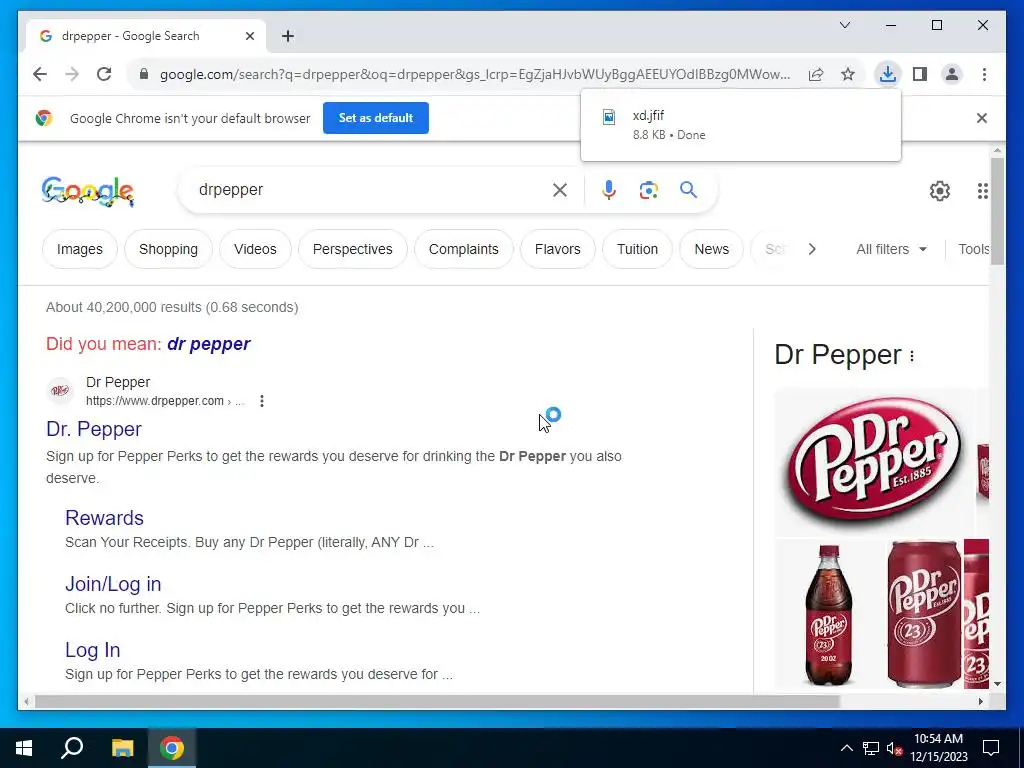Click the vertical page scrollbar thumb
Screen dimensions: 1024x768
tap(997, 211)
